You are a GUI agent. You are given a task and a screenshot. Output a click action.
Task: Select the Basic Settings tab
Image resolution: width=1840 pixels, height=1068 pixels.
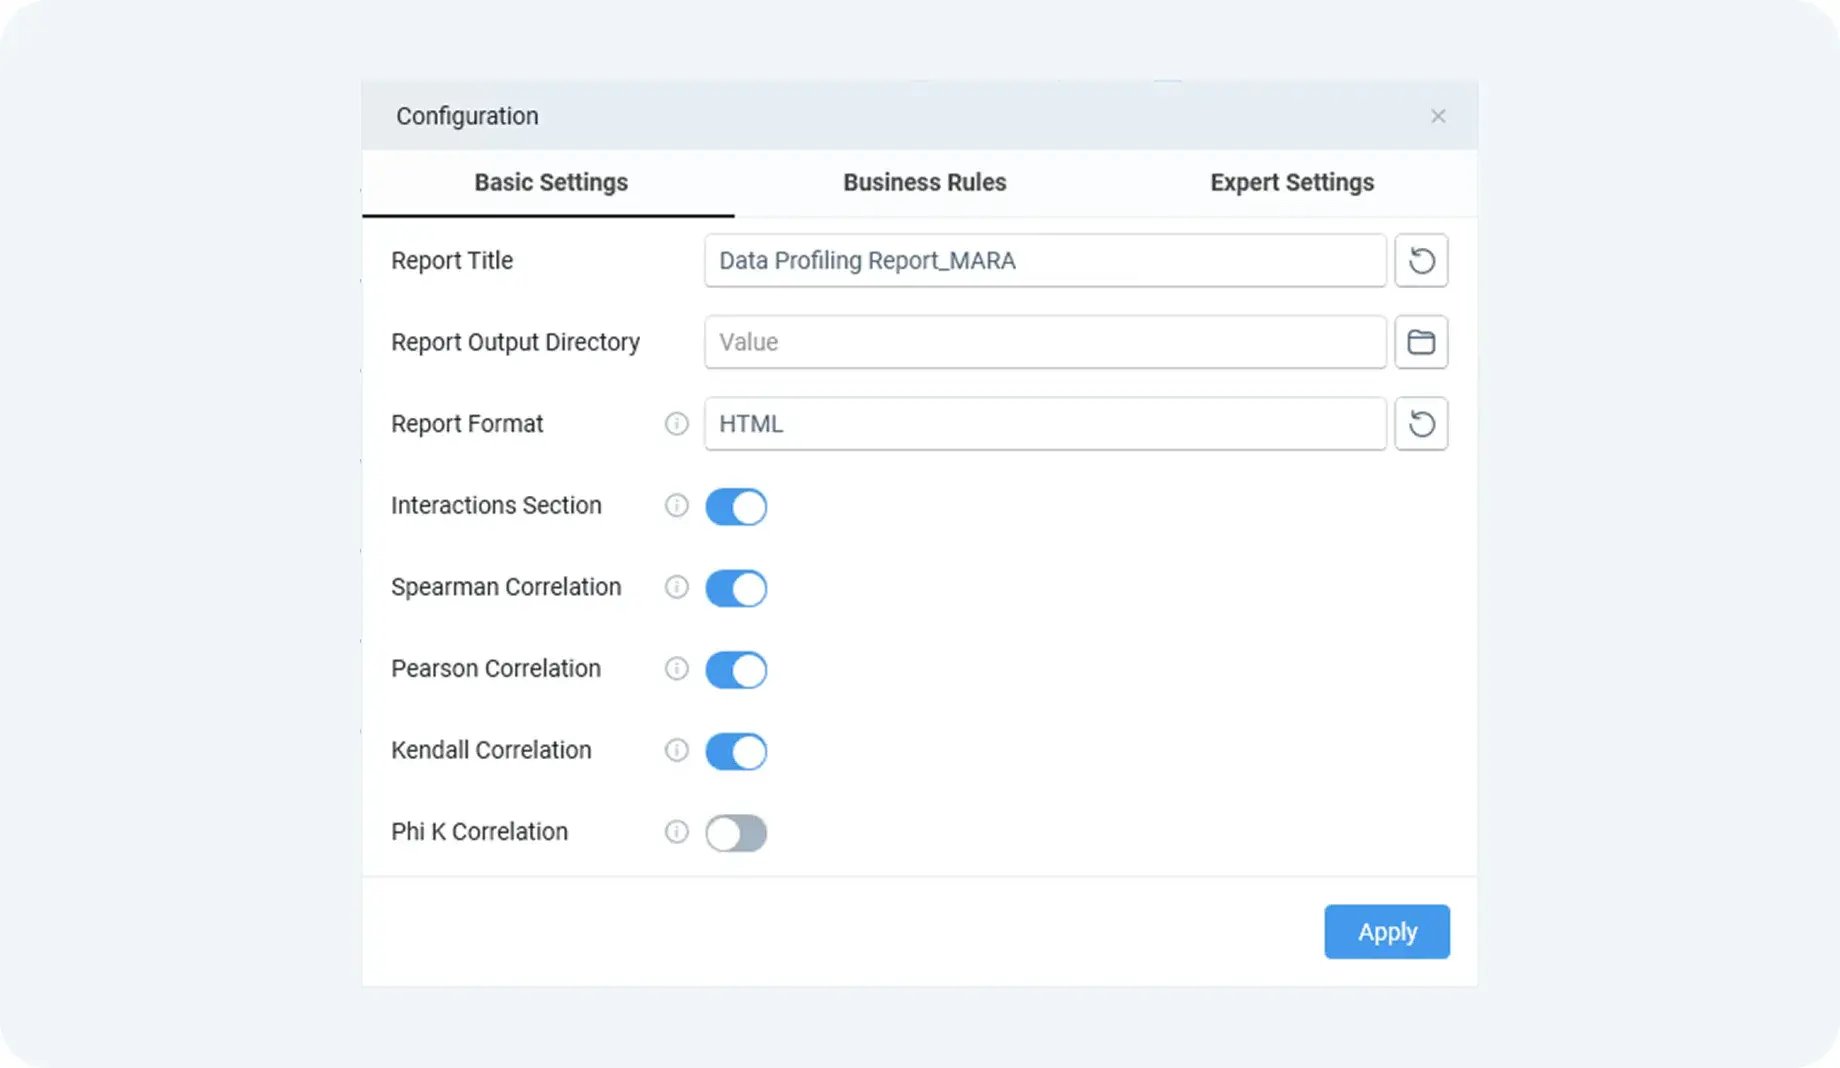[x=550, y=183]
